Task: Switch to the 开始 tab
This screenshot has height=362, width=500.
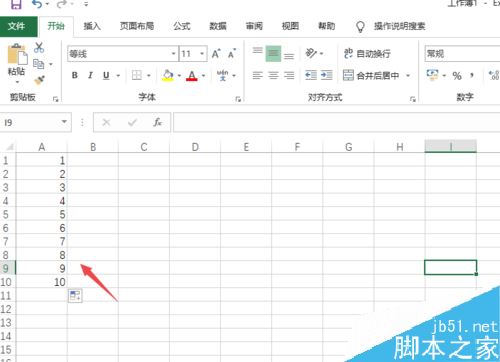Action: (x=56, y=26)
